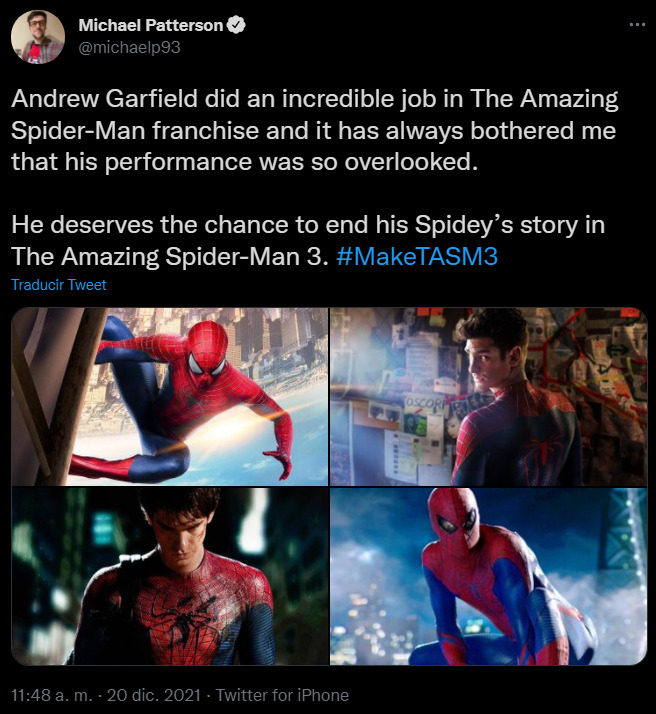This screenshot has width=656, height=714.
Task: View the bottom-right crouching Spider-Man image
Action: pos(488,577)
